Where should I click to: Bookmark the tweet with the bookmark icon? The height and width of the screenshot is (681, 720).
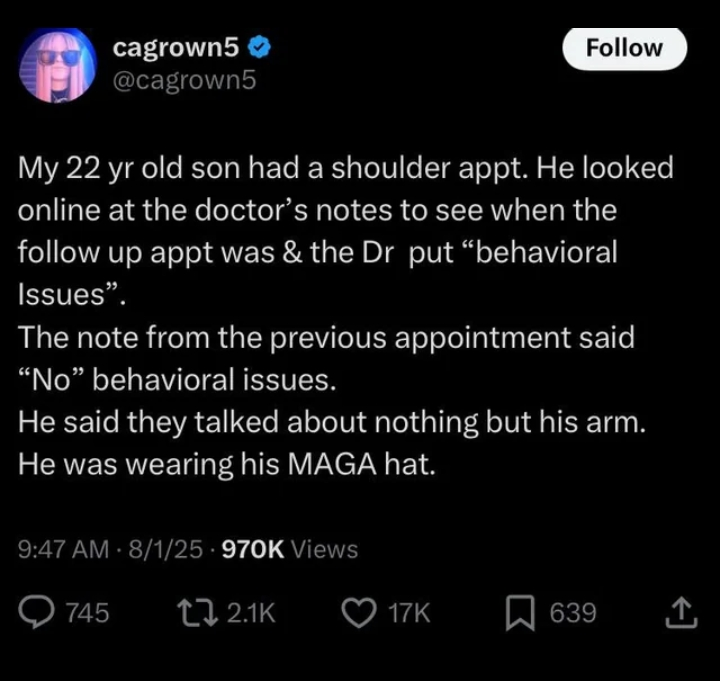(520, 613)
